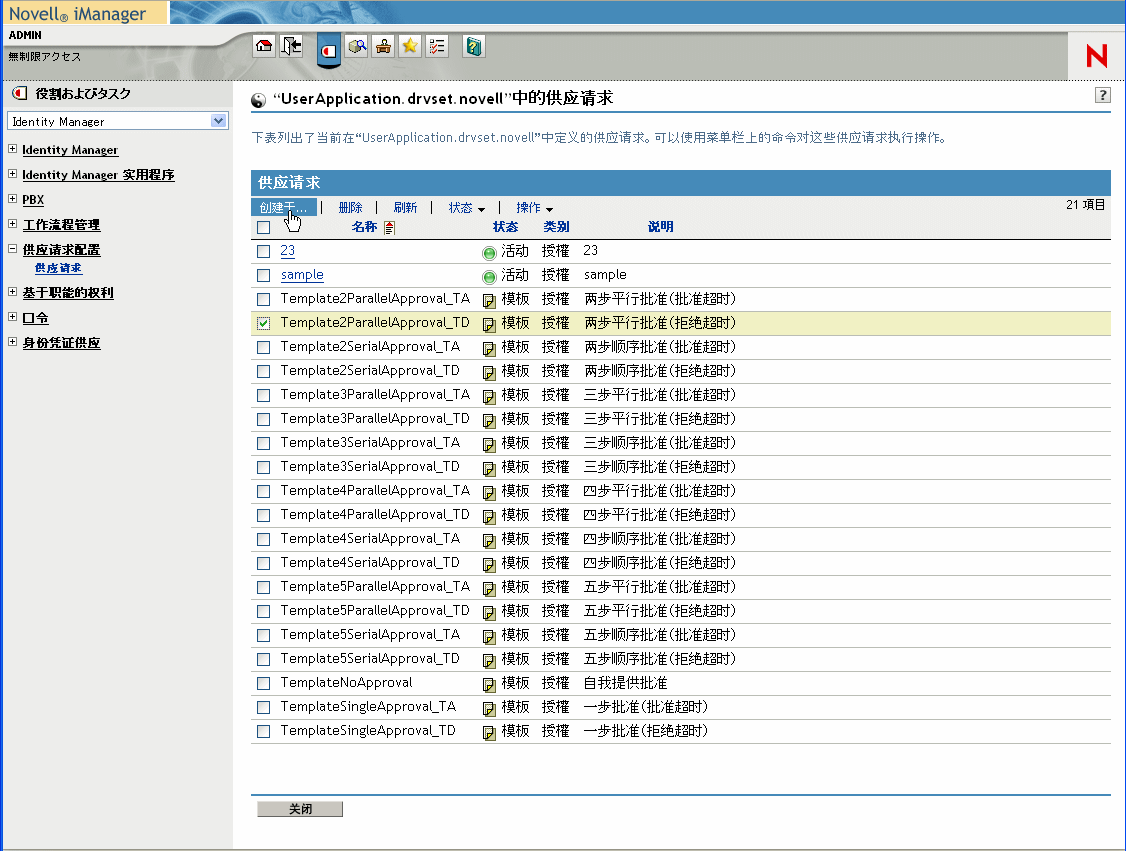Click the Exit door icon
1126x851 pixels.
(x=291, y=46)
